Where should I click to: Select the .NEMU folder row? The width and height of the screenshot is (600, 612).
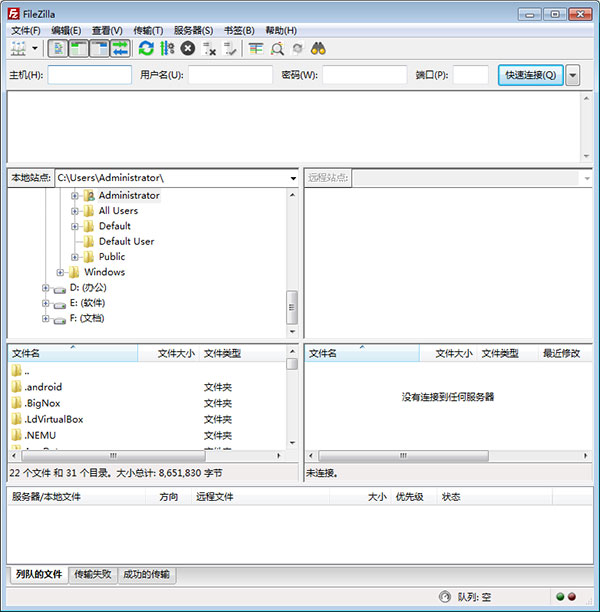pos(147,435)
